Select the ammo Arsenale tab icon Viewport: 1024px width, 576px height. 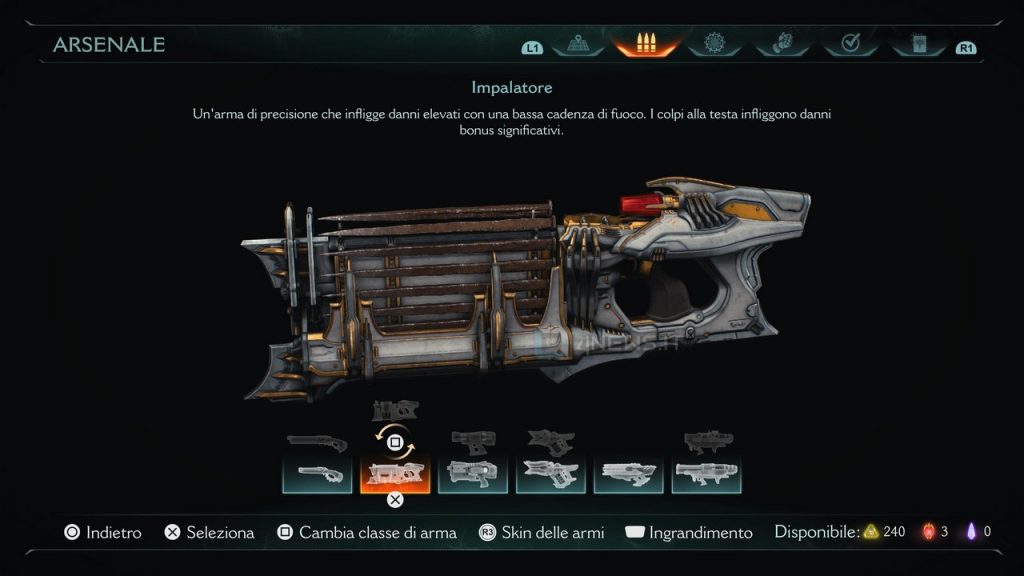pyautogui.click(x=646, y=44)
